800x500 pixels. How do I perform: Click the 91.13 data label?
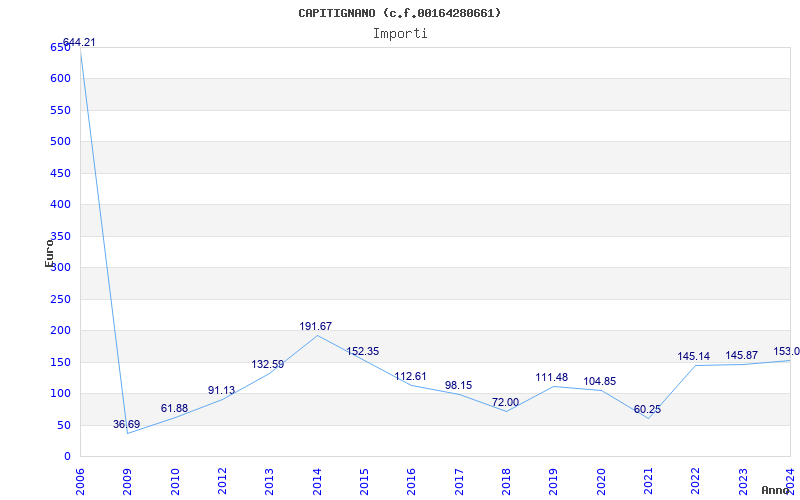221,390
